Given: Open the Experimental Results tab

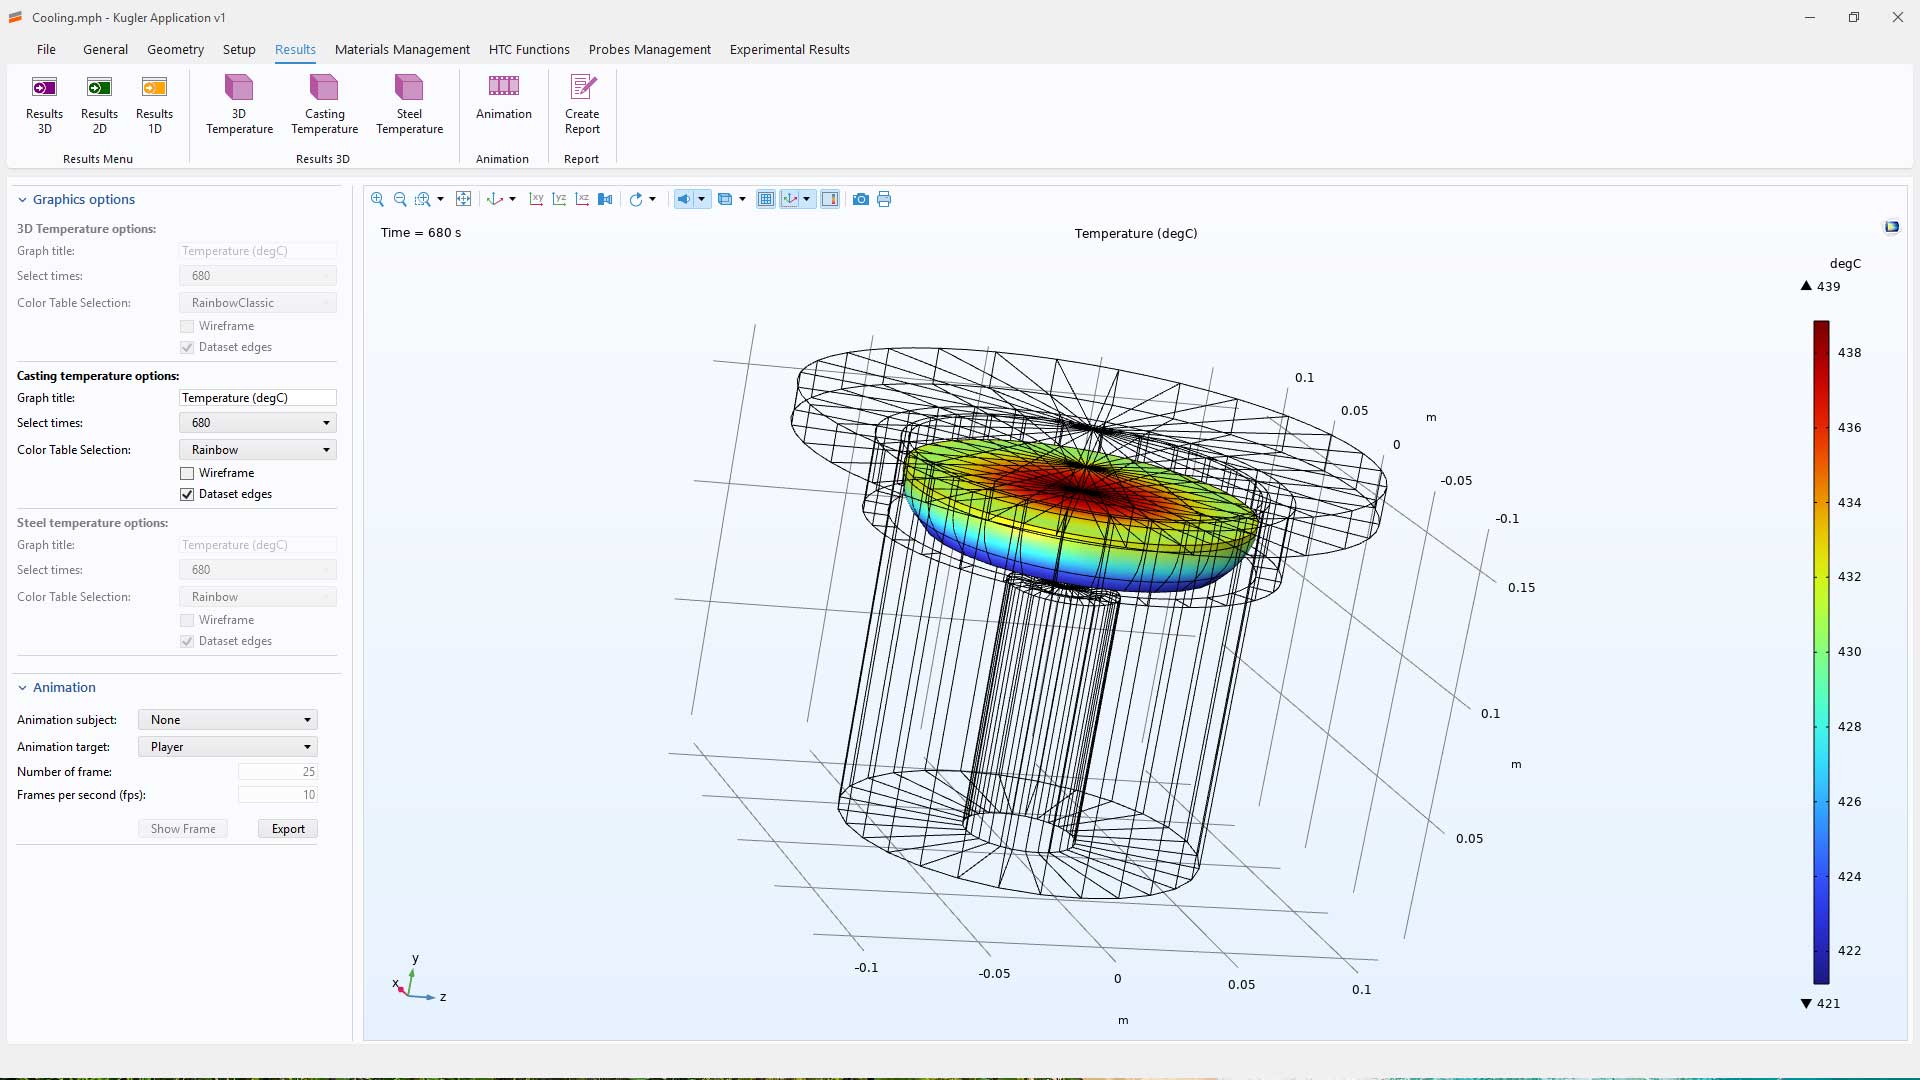Looking at the screenshot, I should click(x=789, y=49).
